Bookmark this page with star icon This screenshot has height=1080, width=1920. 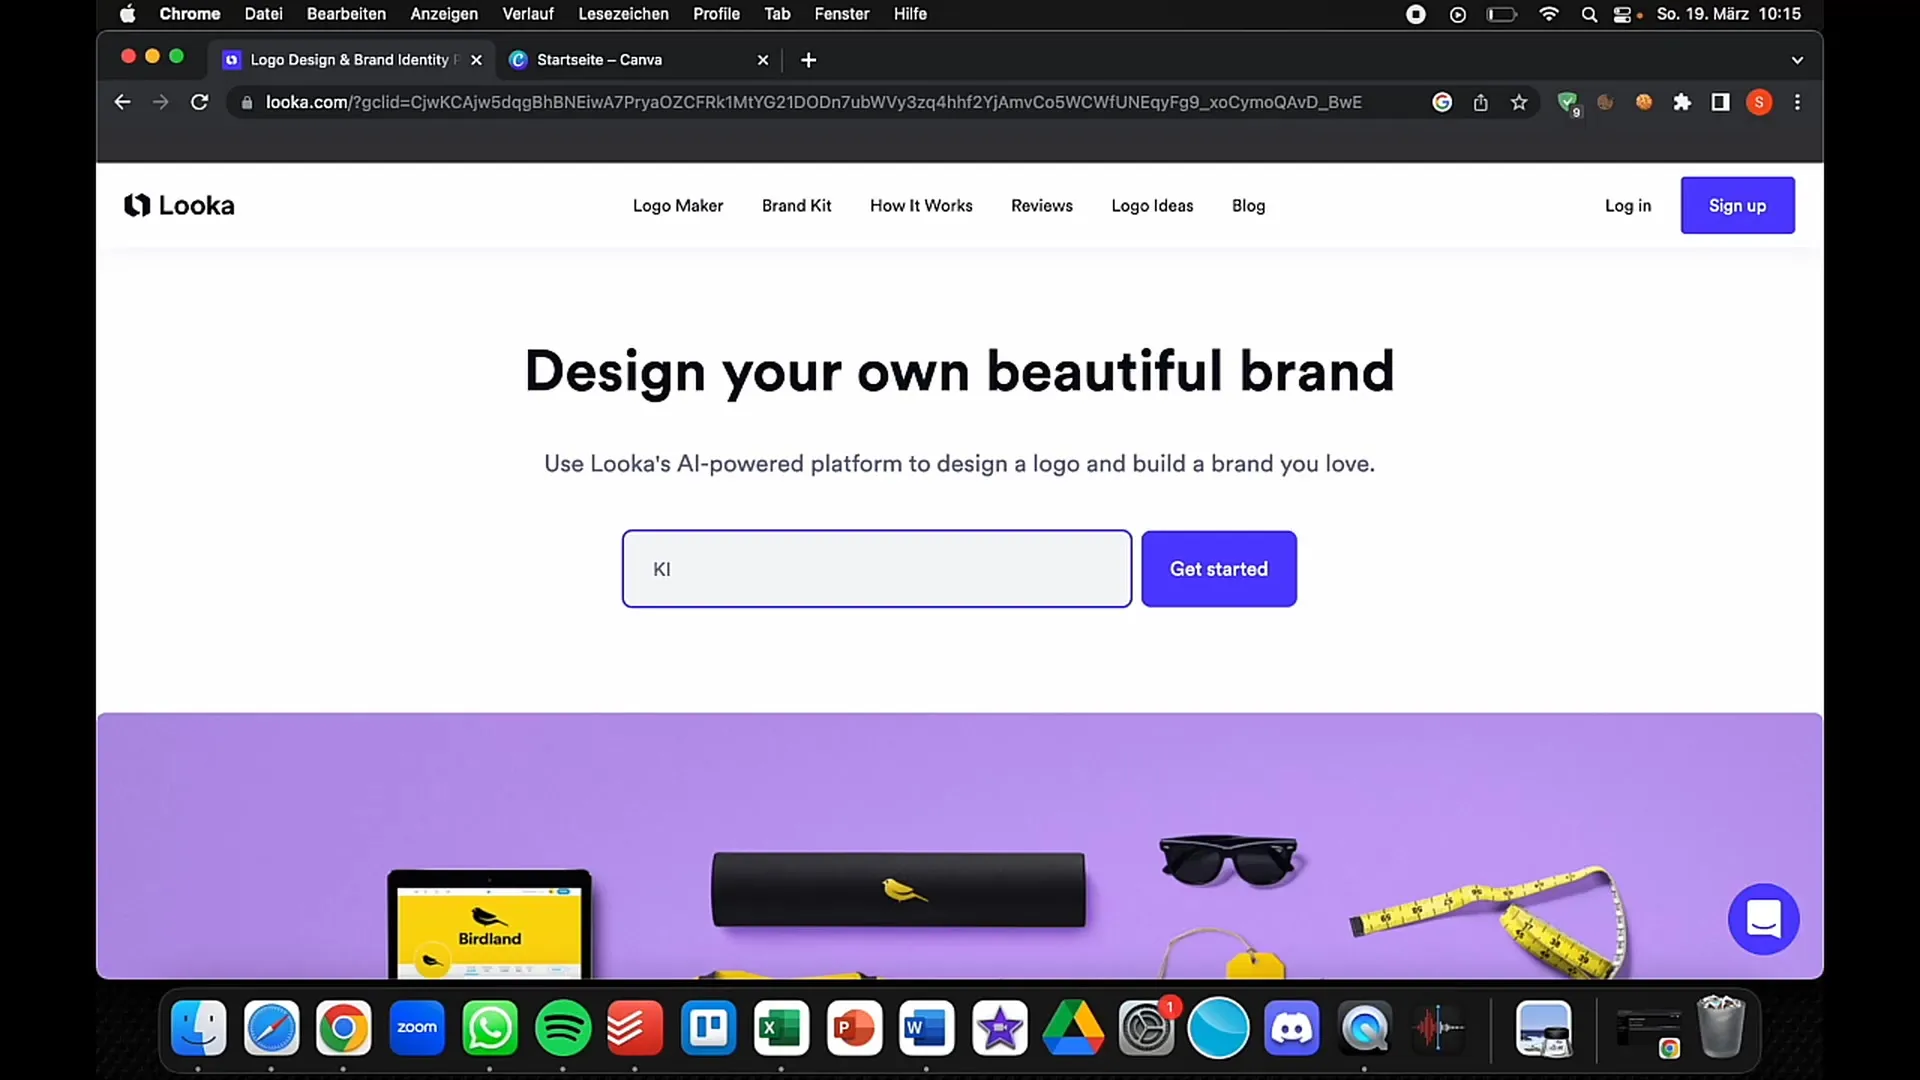pos(1519,102)
